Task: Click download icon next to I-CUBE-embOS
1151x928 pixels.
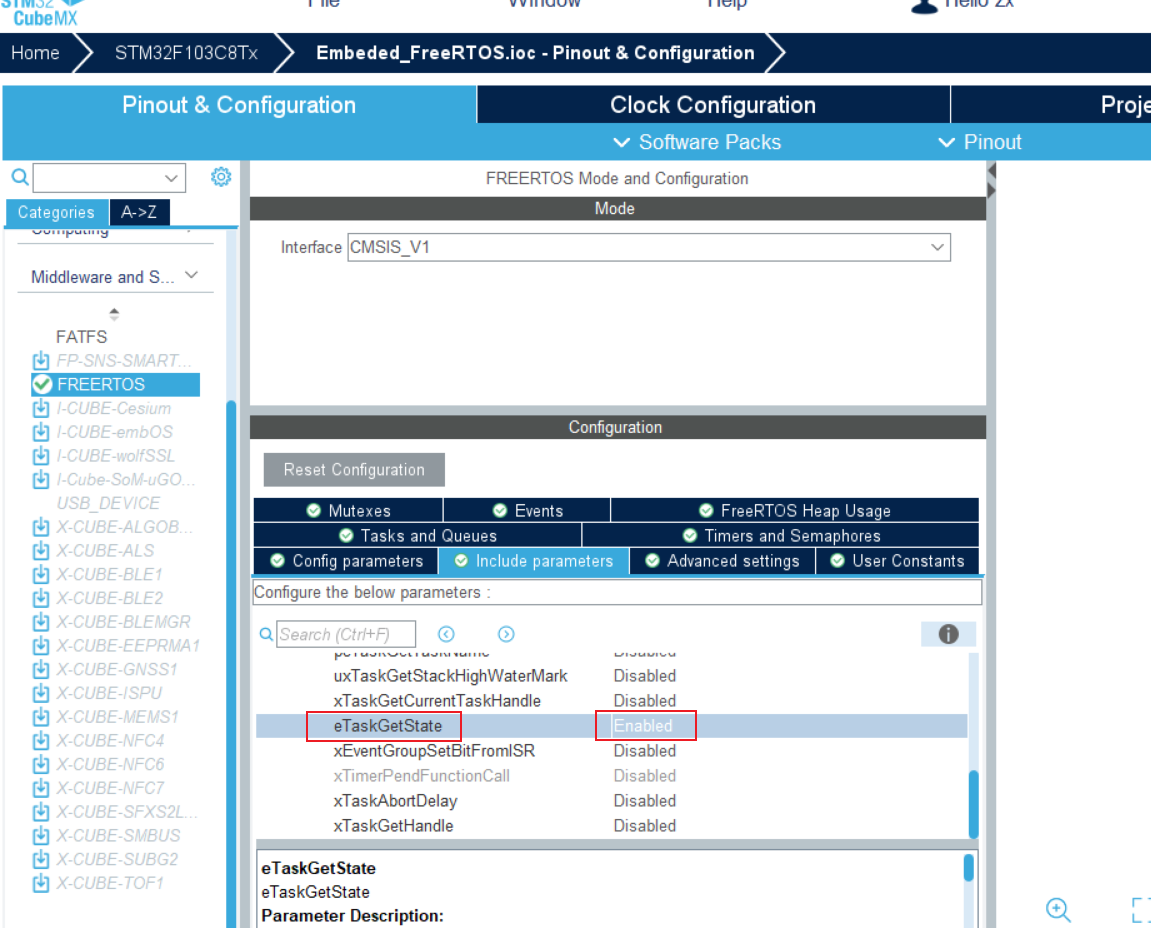Action: pyautogui.click(x=41, y=432)
